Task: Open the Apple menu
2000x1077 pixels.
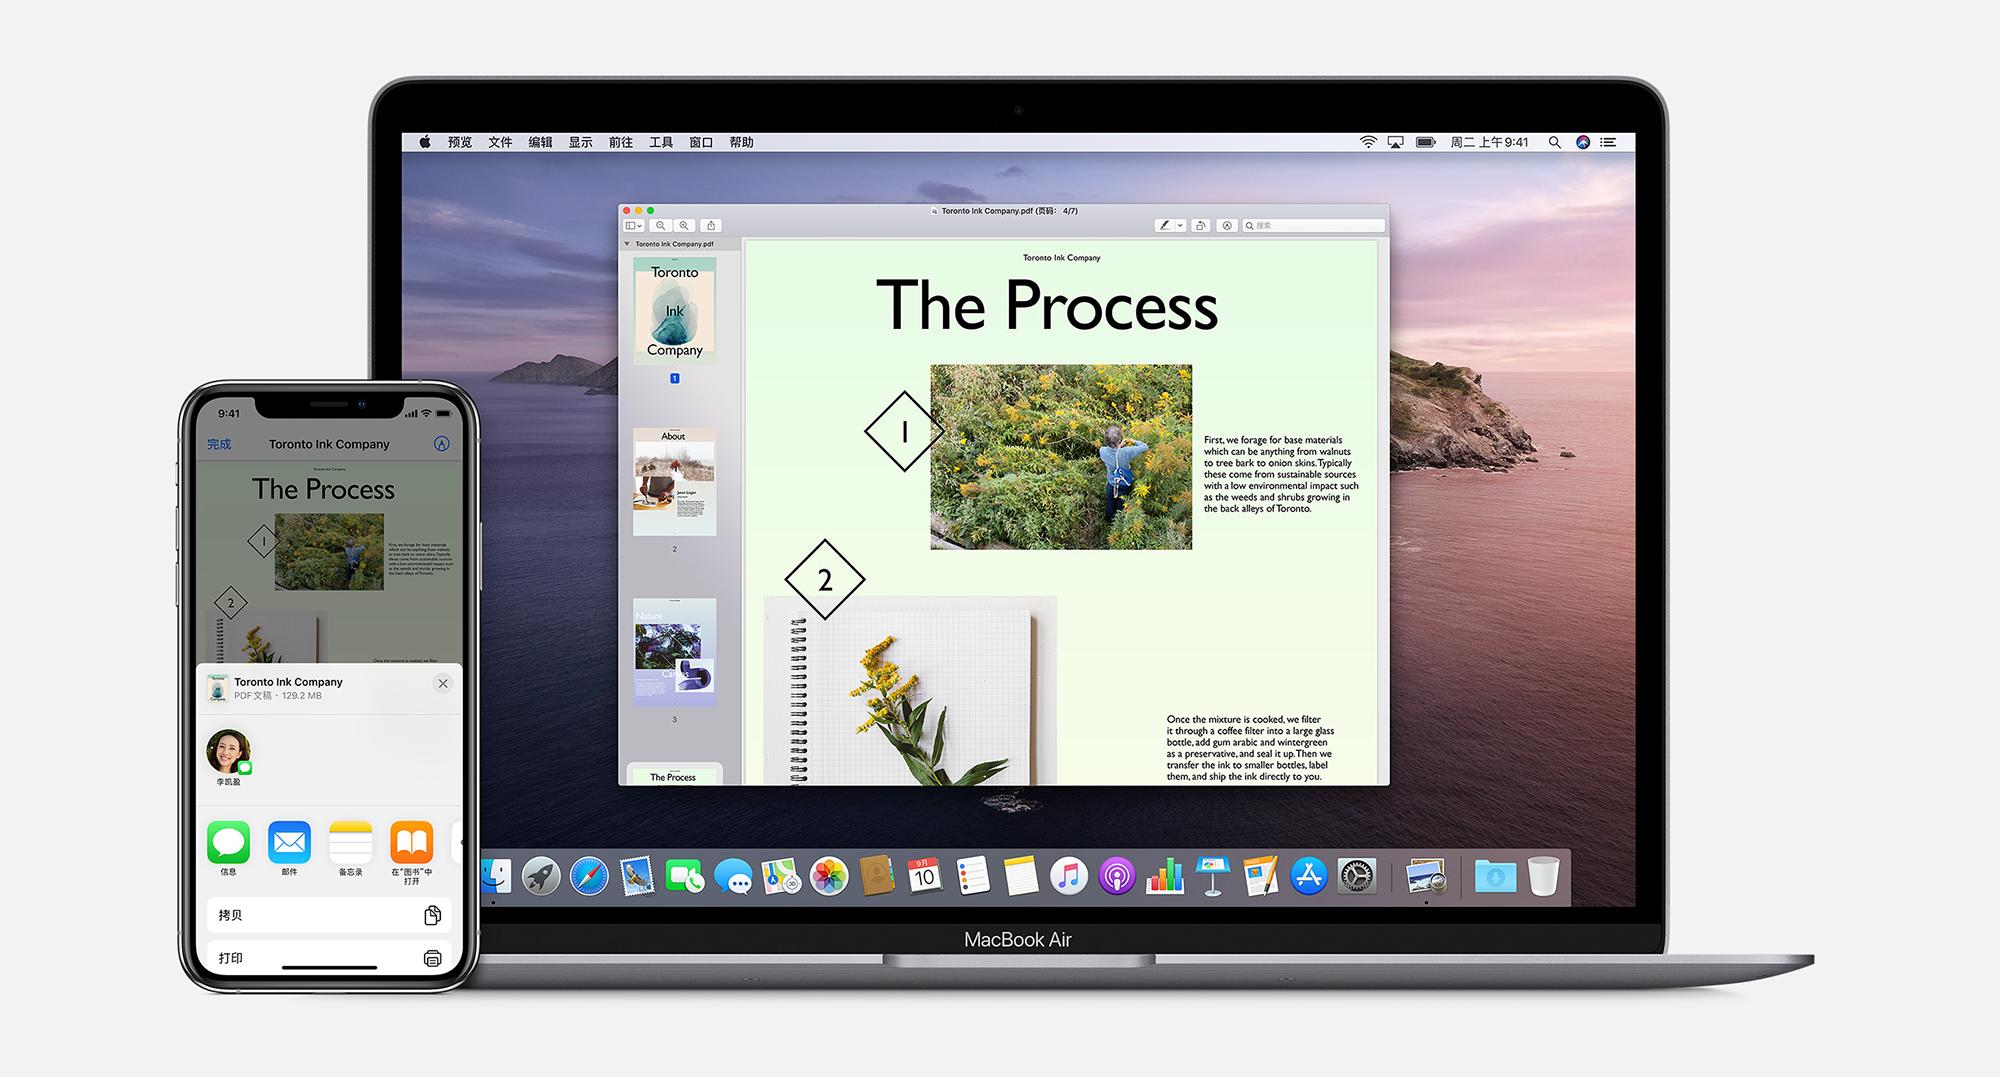Action: [425, 142]
